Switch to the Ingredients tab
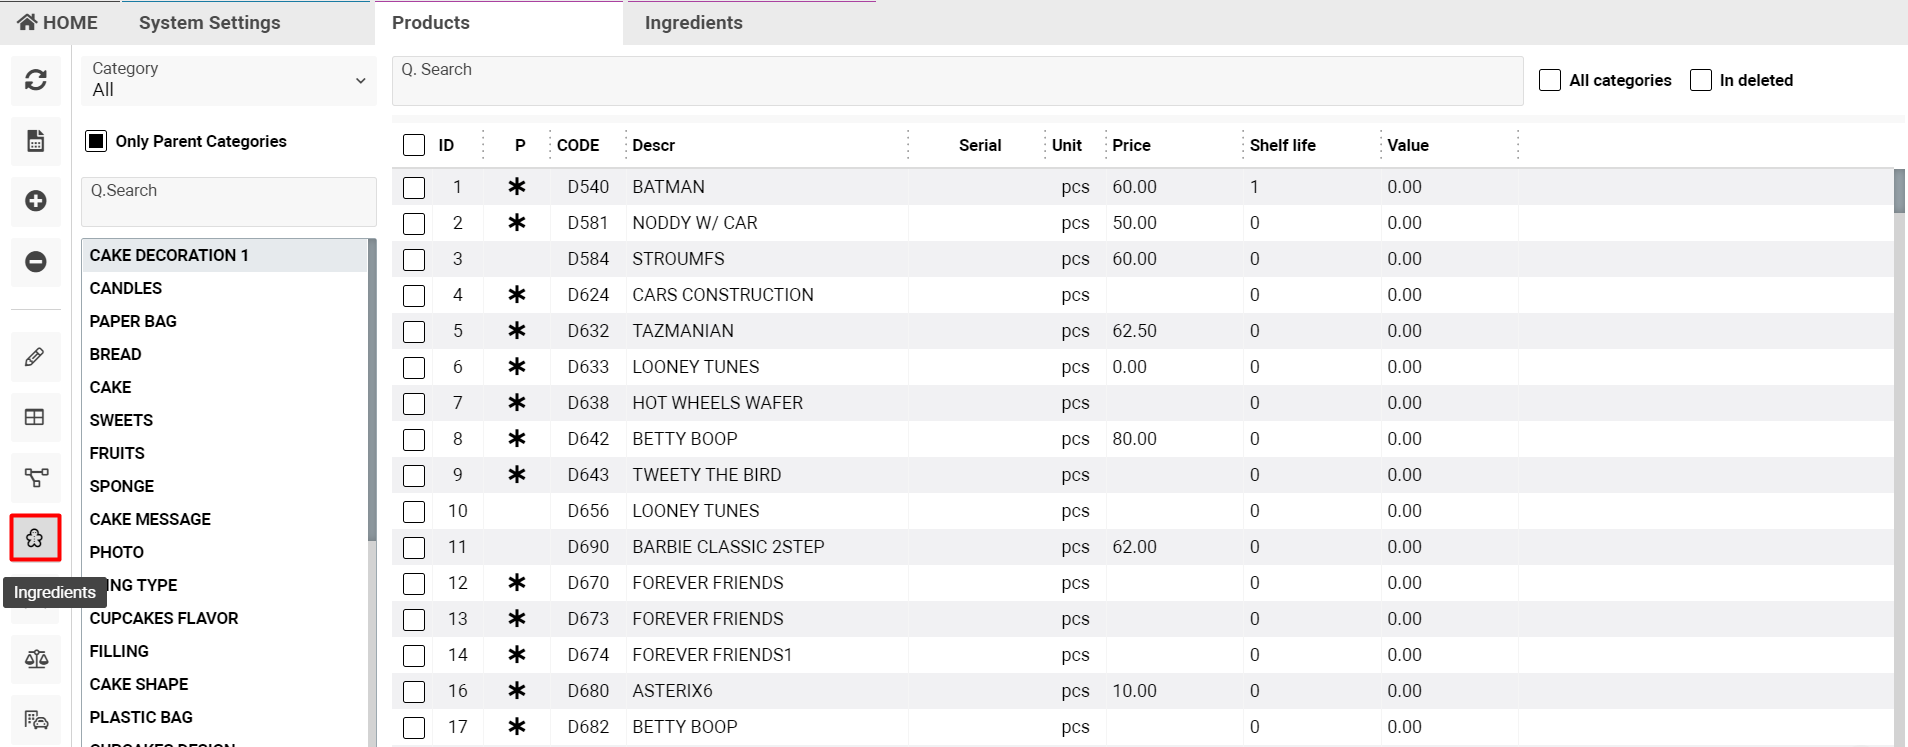Screen dimensions: 1908x747 694,22
